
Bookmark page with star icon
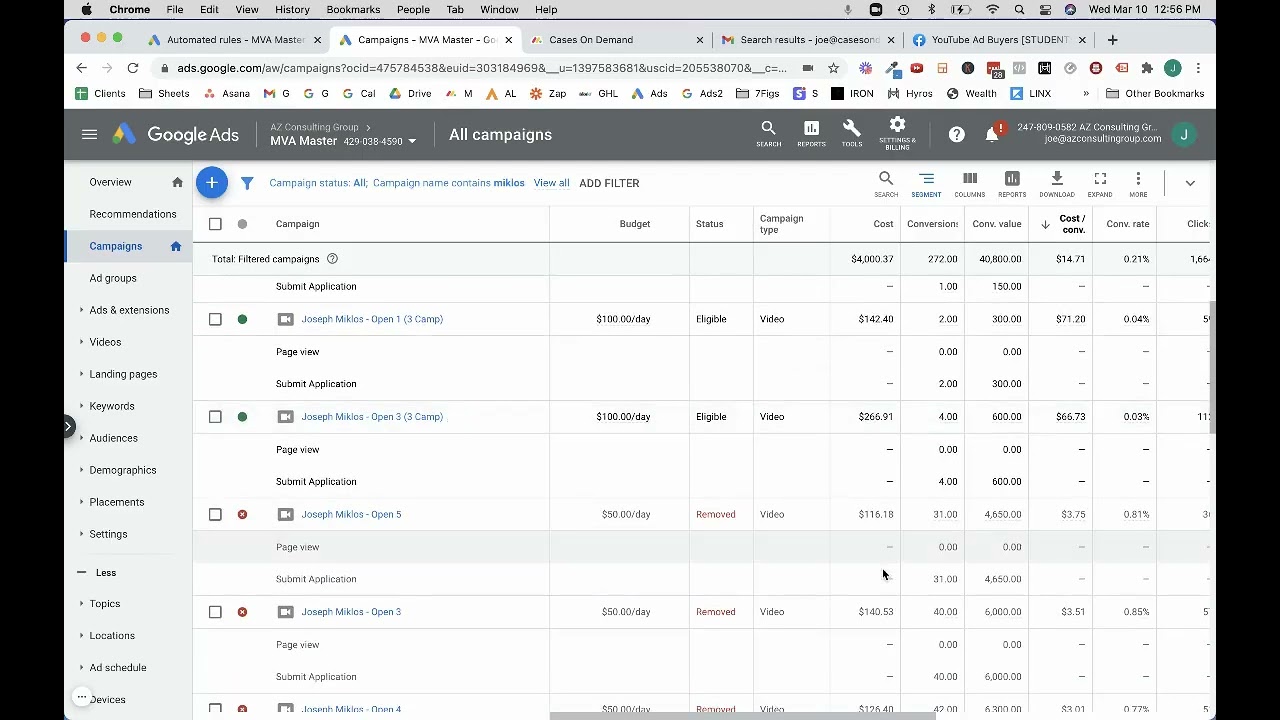(x=834, y=68)
